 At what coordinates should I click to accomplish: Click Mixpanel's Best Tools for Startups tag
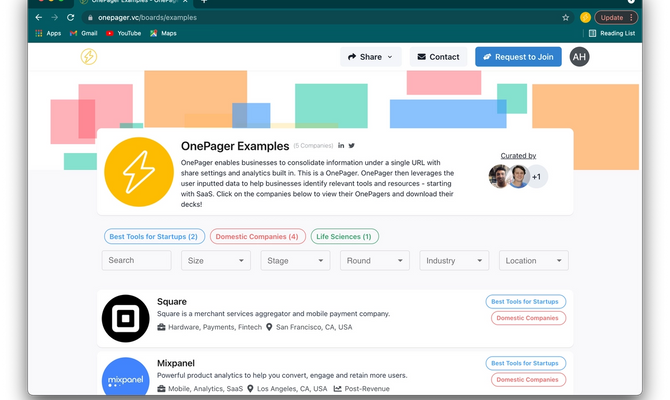pos(526,363)
